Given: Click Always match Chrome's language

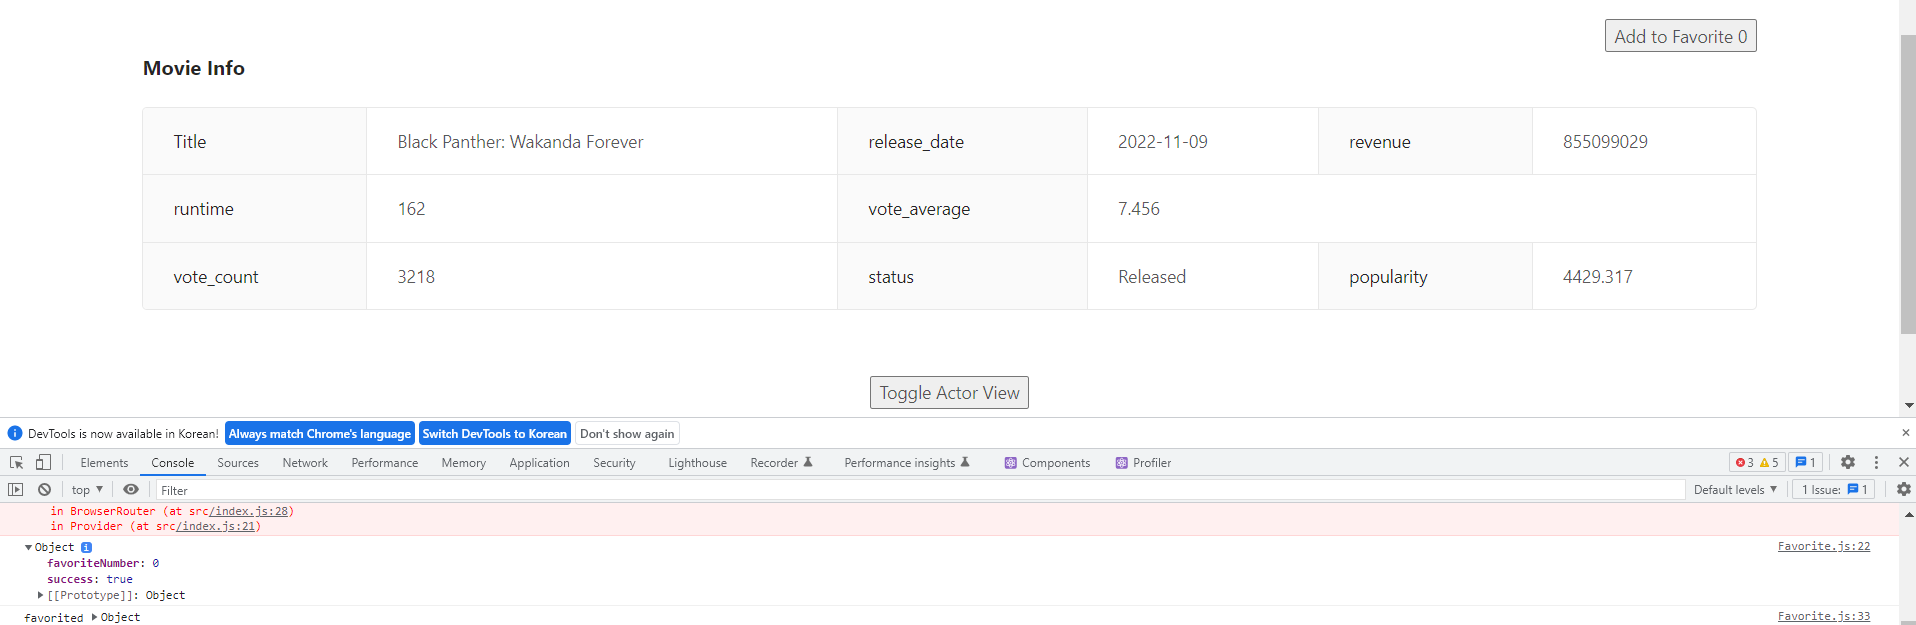Looking at the screenshot, I should tap(320, 433).
